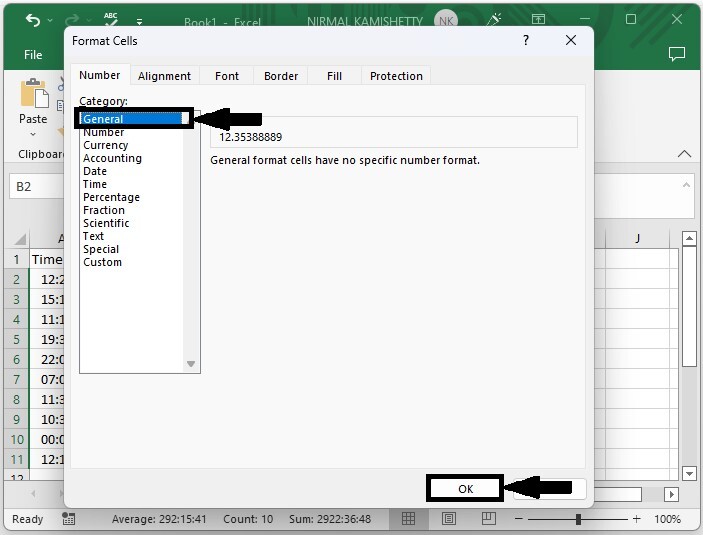The image size is (703, 535).
Task: Click the 100% zoom level
Action: coord(667,519)
